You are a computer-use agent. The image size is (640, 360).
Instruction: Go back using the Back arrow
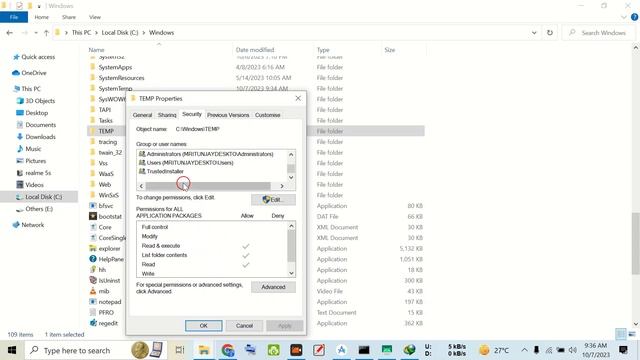tap(10, 33)
